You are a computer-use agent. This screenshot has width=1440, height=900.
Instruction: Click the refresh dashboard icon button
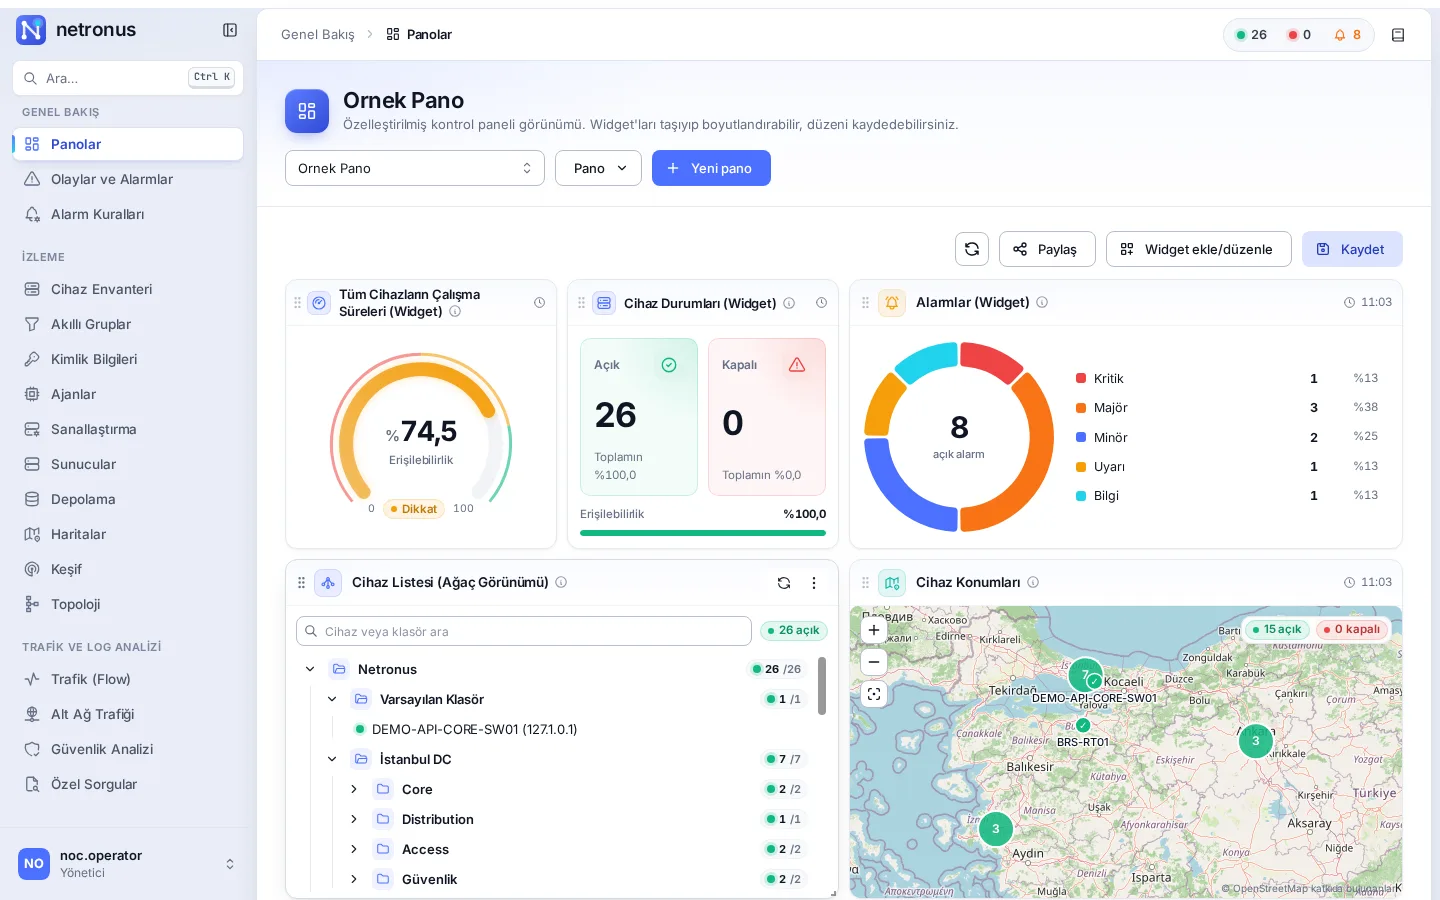click(972, 249)
